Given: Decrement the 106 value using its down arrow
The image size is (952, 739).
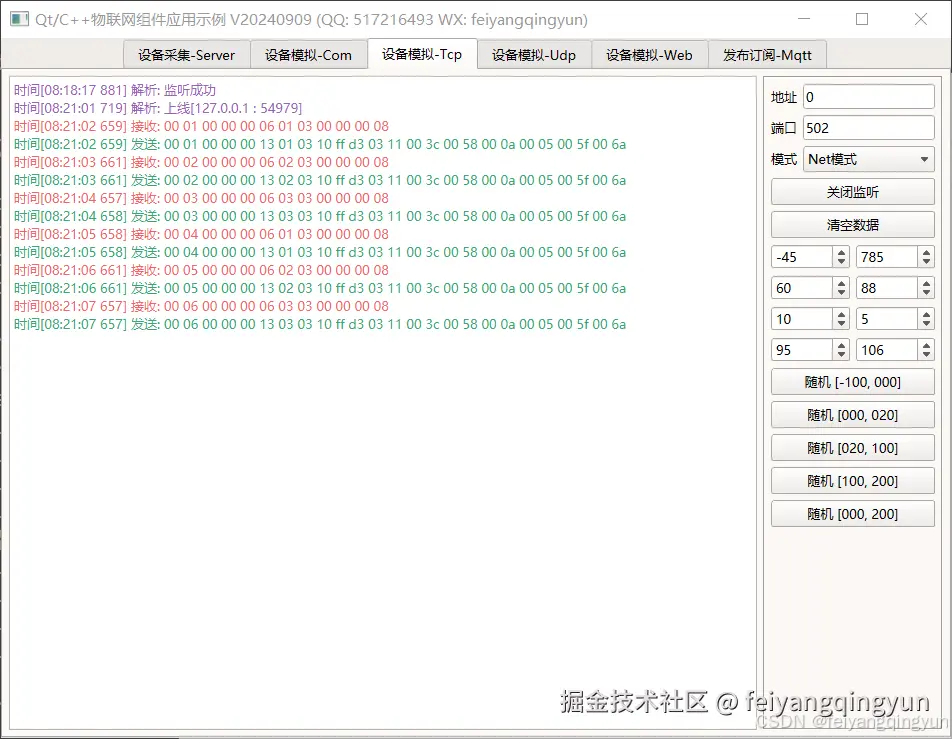Looking at the screenshot, I should [926, 354].
